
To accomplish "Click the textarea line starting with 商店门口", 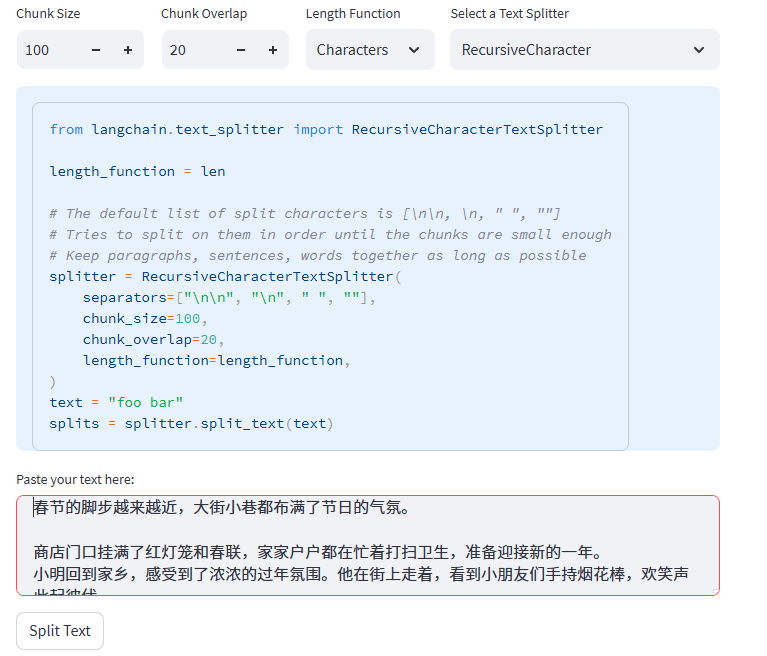I will coord(318,553).
